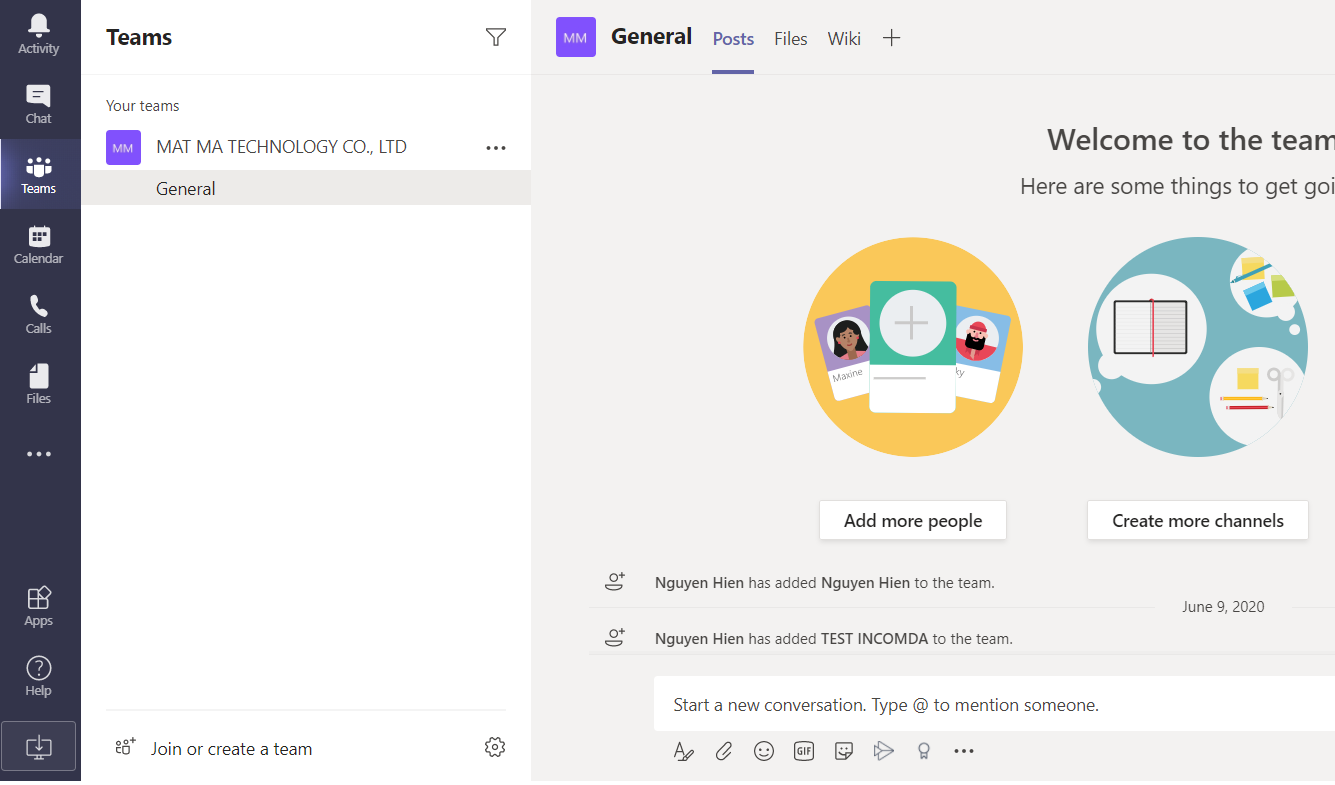Screen dimensions: 1335x785
Task: Open the Apps store
Action: 39,607
